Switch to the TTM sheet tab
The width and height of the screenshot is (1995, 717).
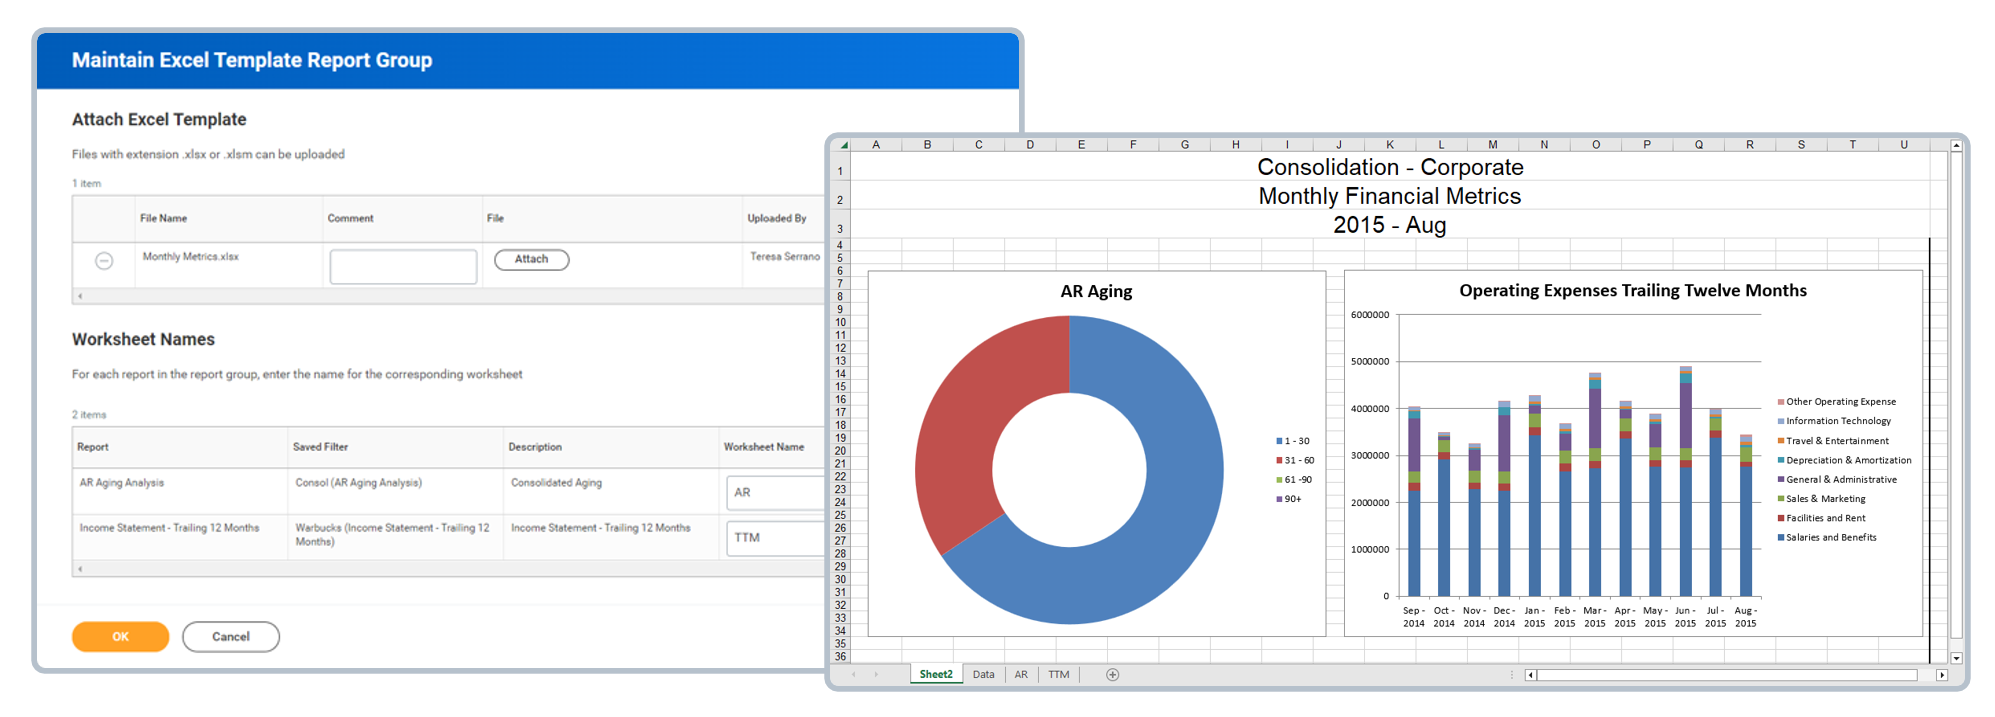[x=1059, y=675]
